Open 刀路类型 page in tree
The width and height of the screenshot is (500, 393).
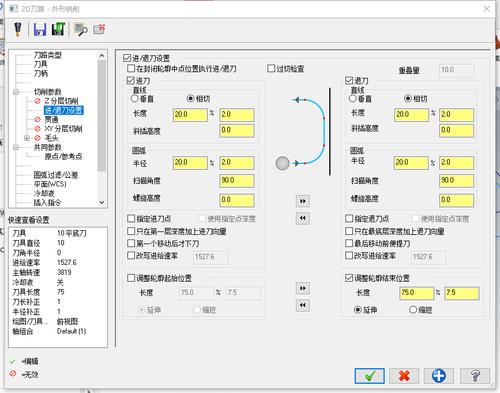(x=47, y=55)
